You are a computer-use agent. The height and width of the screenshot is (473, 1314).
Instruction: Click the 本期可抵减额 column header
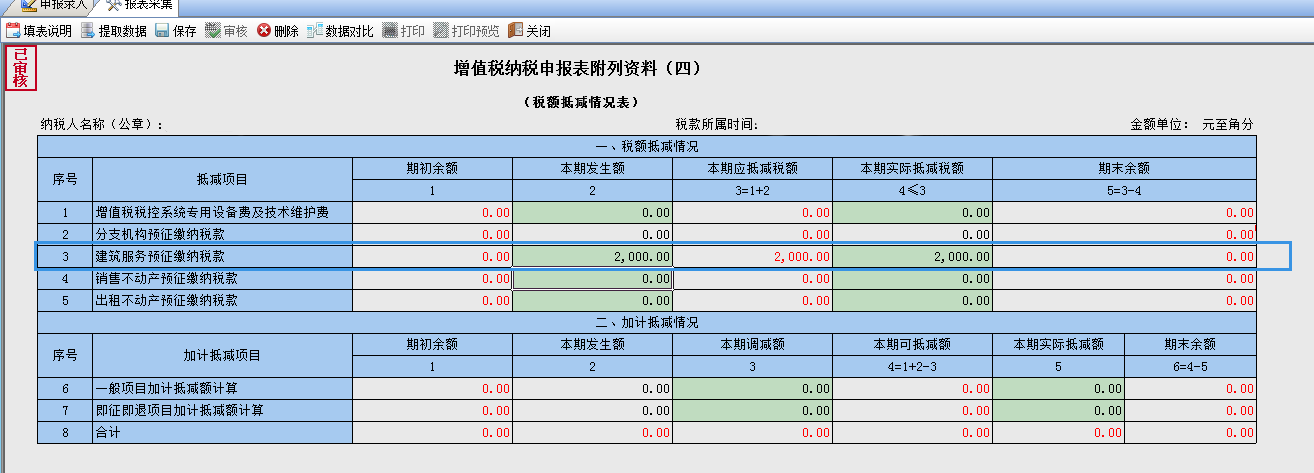[x=912, y=344]
